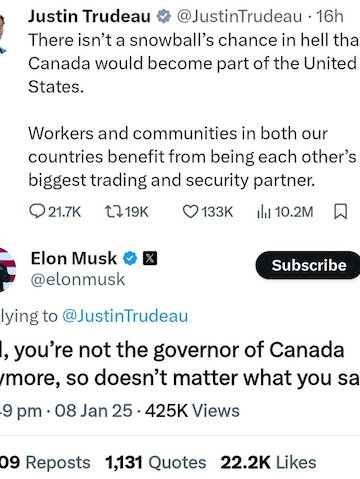Click the retweet icon showing 19K
The width and height of the screenshot is (360, 479).
[113, 211]
